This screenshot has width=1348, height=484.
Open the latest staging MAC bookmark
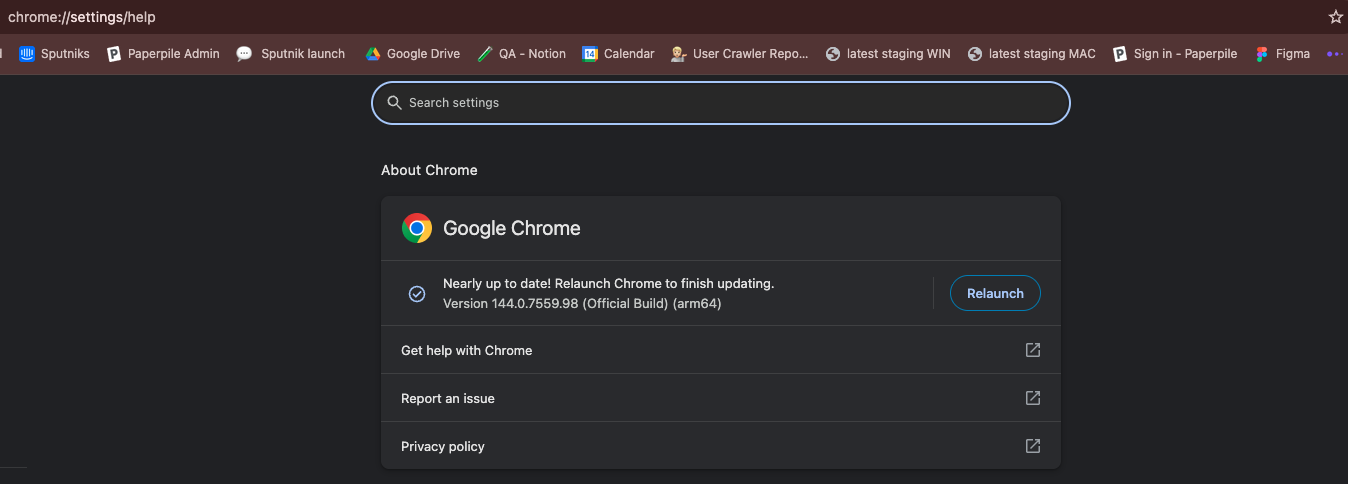pyautogui.click(x=1031, y=54)
